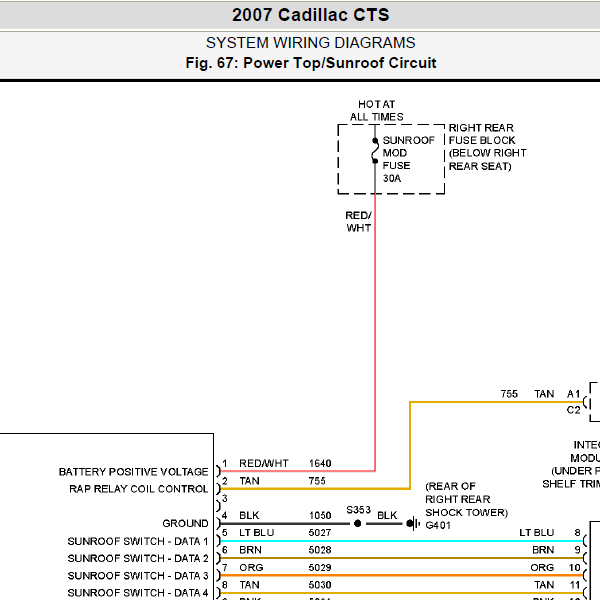Select the "SYSTEM WIRING DIAGRAMS" subtitle

(310, 42)
